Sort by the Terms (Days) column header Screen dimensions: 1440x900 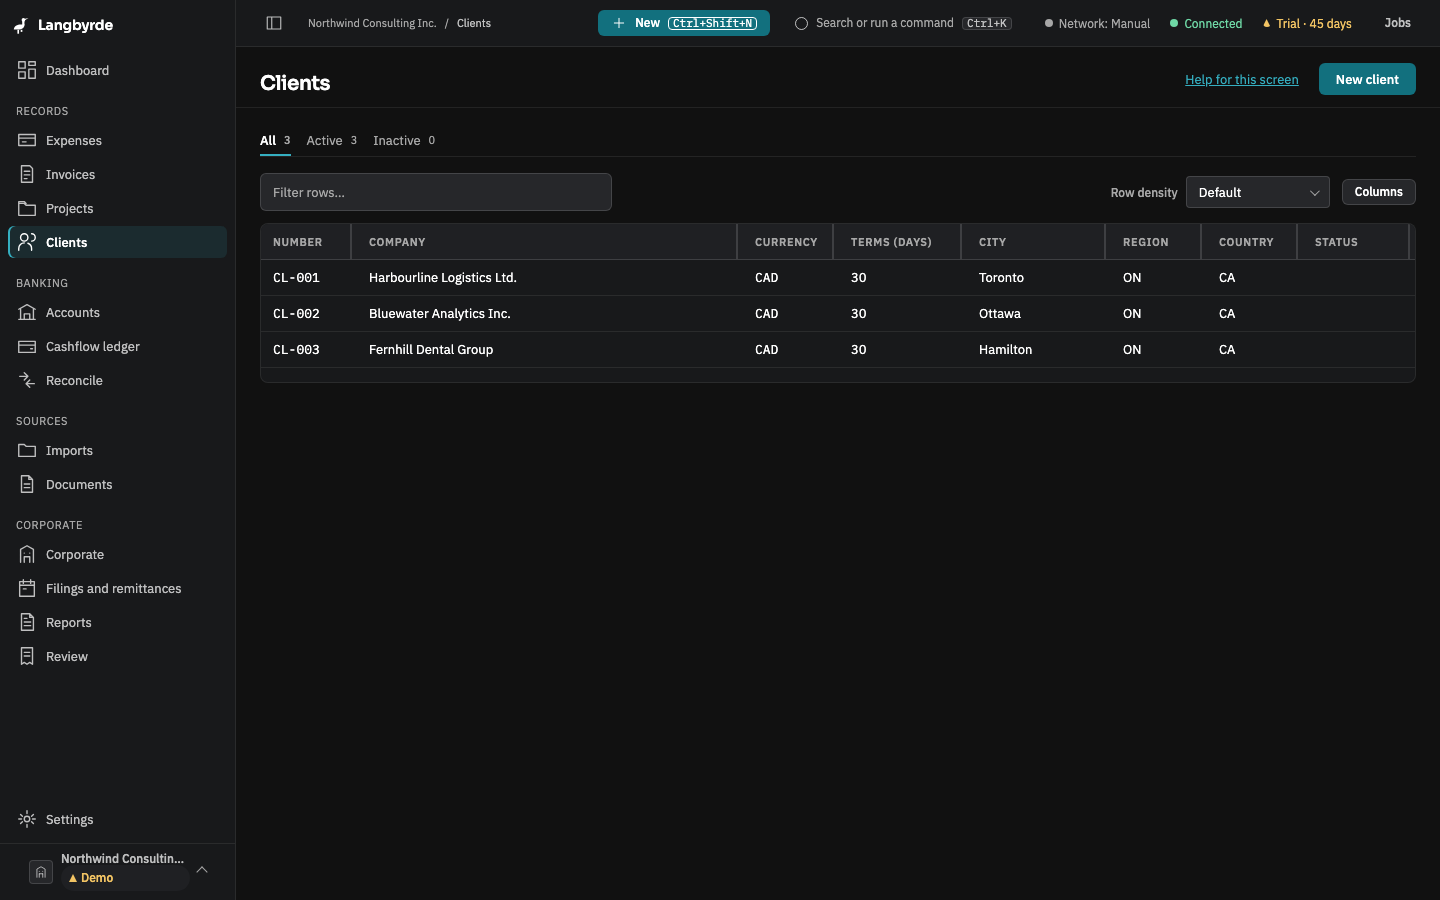point(897,242)
